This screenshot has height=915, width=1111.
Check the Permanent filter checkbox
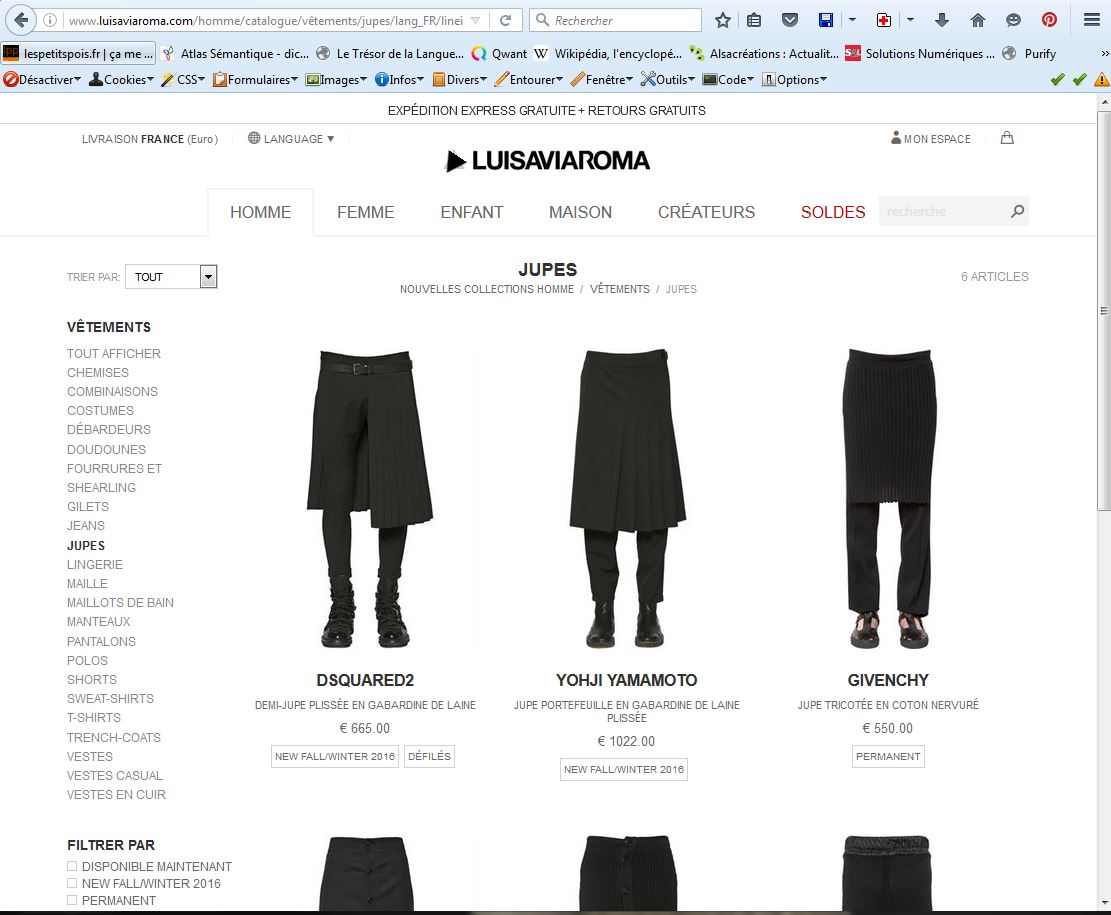click(72, 900)
